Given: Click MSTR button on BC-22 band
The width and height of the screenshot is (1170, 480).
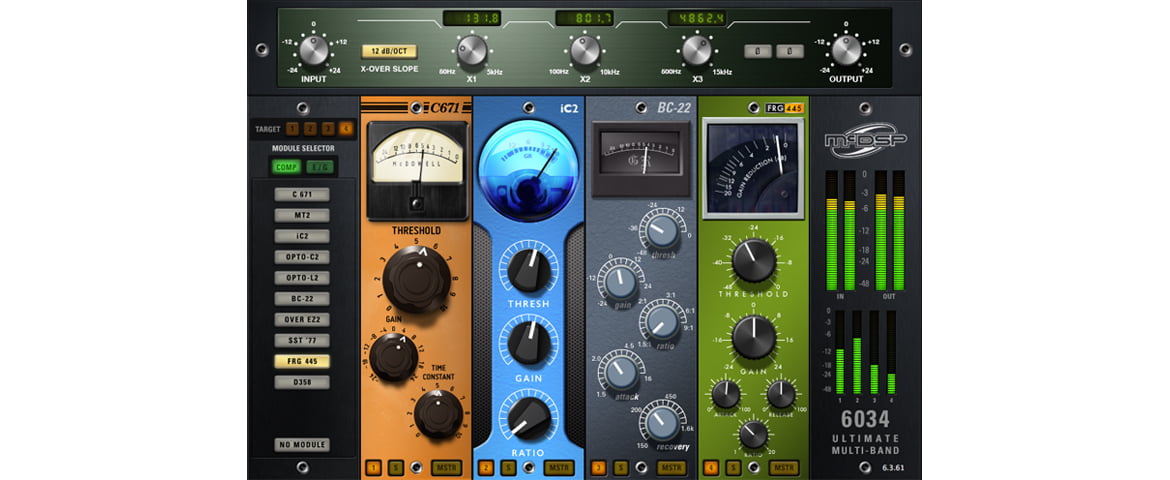Looking at the screenshot, I should (672, 468).
